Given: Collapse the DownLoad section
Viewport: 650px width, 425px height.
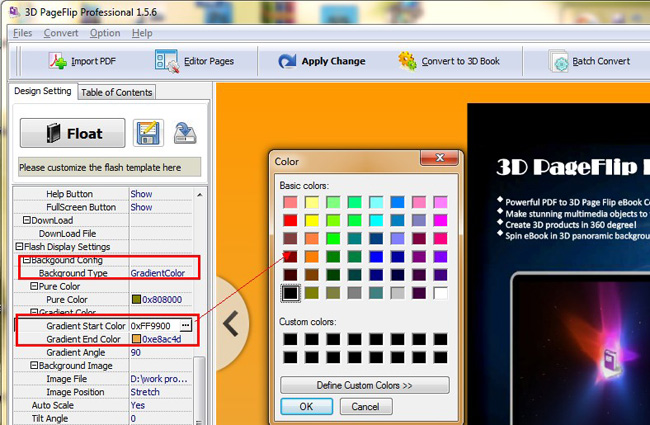Looking at the screenshot, I should 27,220.
